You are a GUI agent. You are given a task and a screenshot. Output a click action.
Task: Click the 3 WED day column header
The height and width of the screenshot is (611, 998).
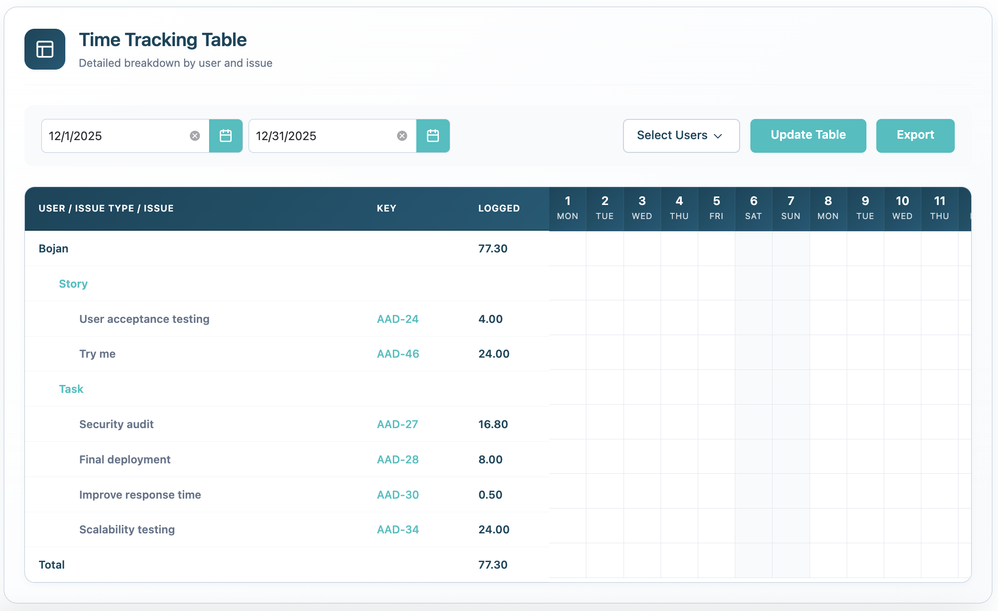tap(642, 208)
